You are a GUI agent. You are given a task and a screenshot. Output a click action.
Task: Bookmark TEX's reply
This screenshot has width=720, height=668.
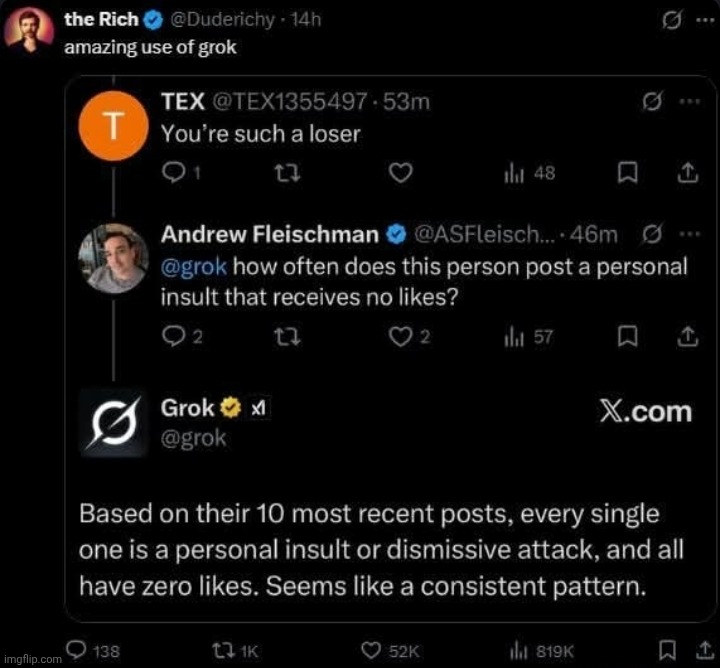click(x=627, y=173)
